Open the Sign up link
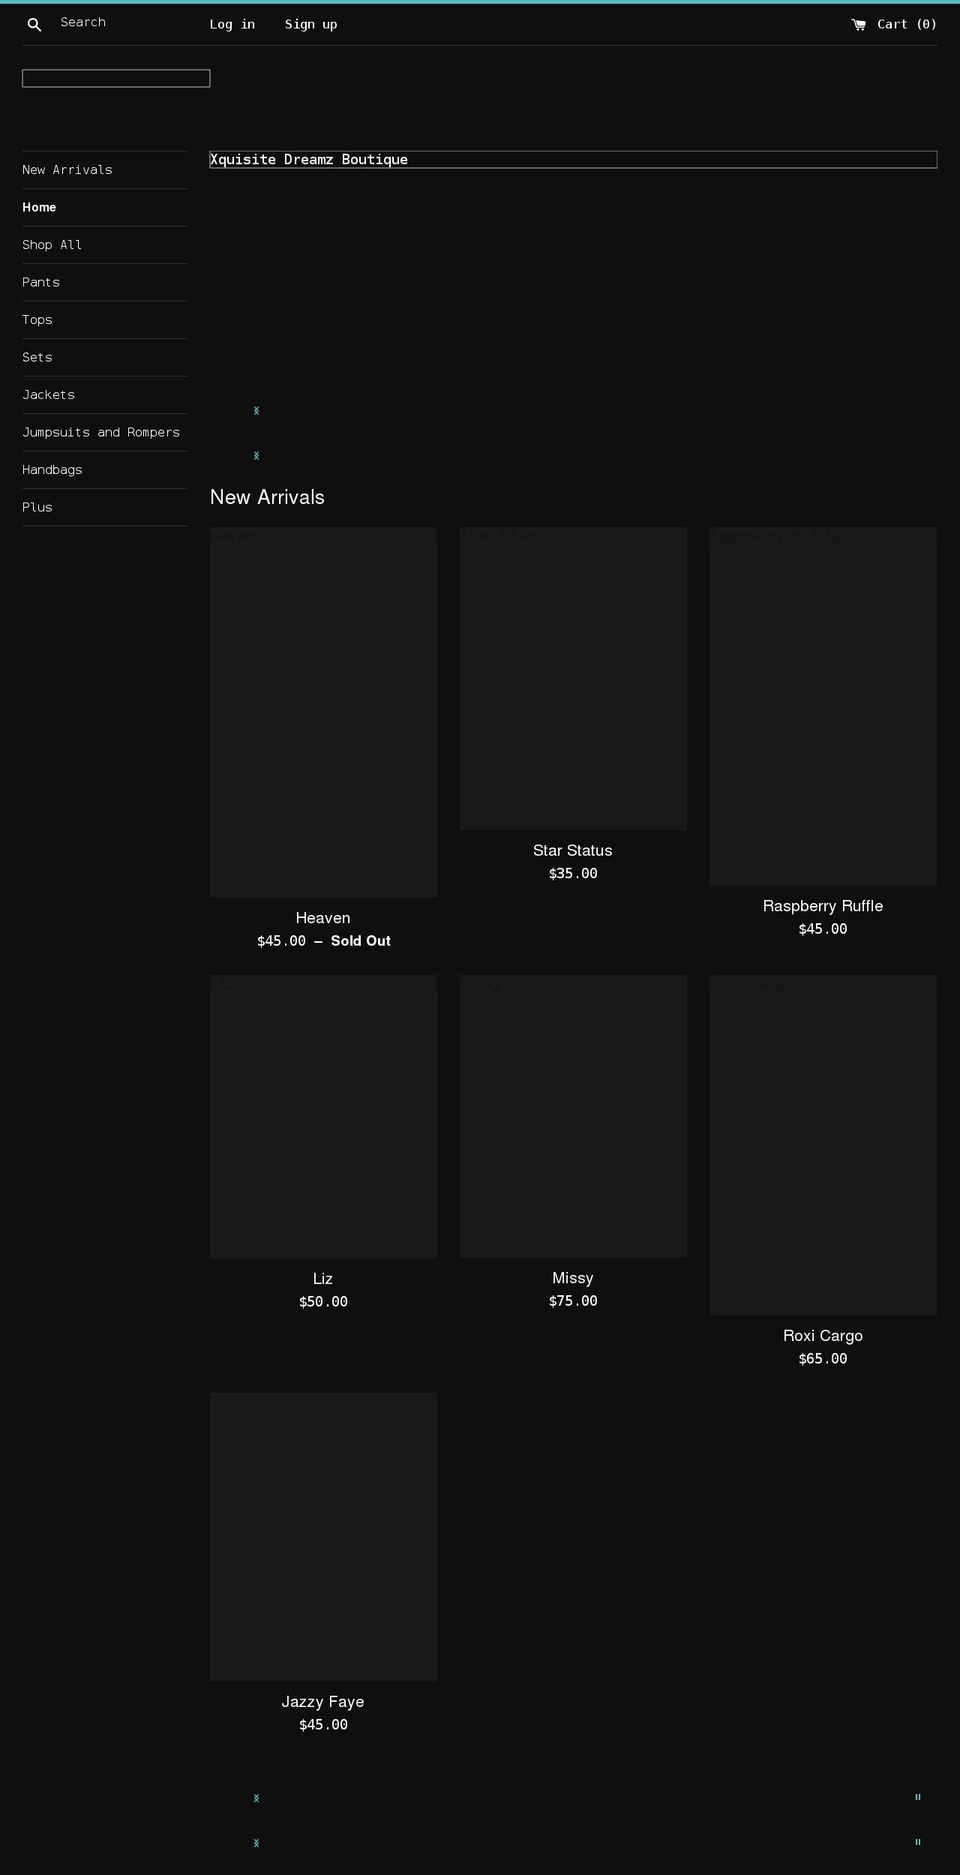This screenshot has height=1875, width=960. (x=310, y=24)
